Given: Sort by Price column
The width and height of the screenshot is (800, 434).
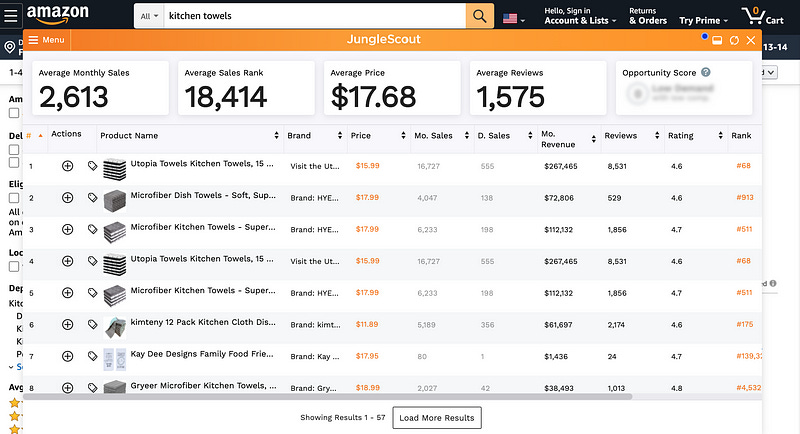Looking at the screenshot, I should click(x=403, y=136).
